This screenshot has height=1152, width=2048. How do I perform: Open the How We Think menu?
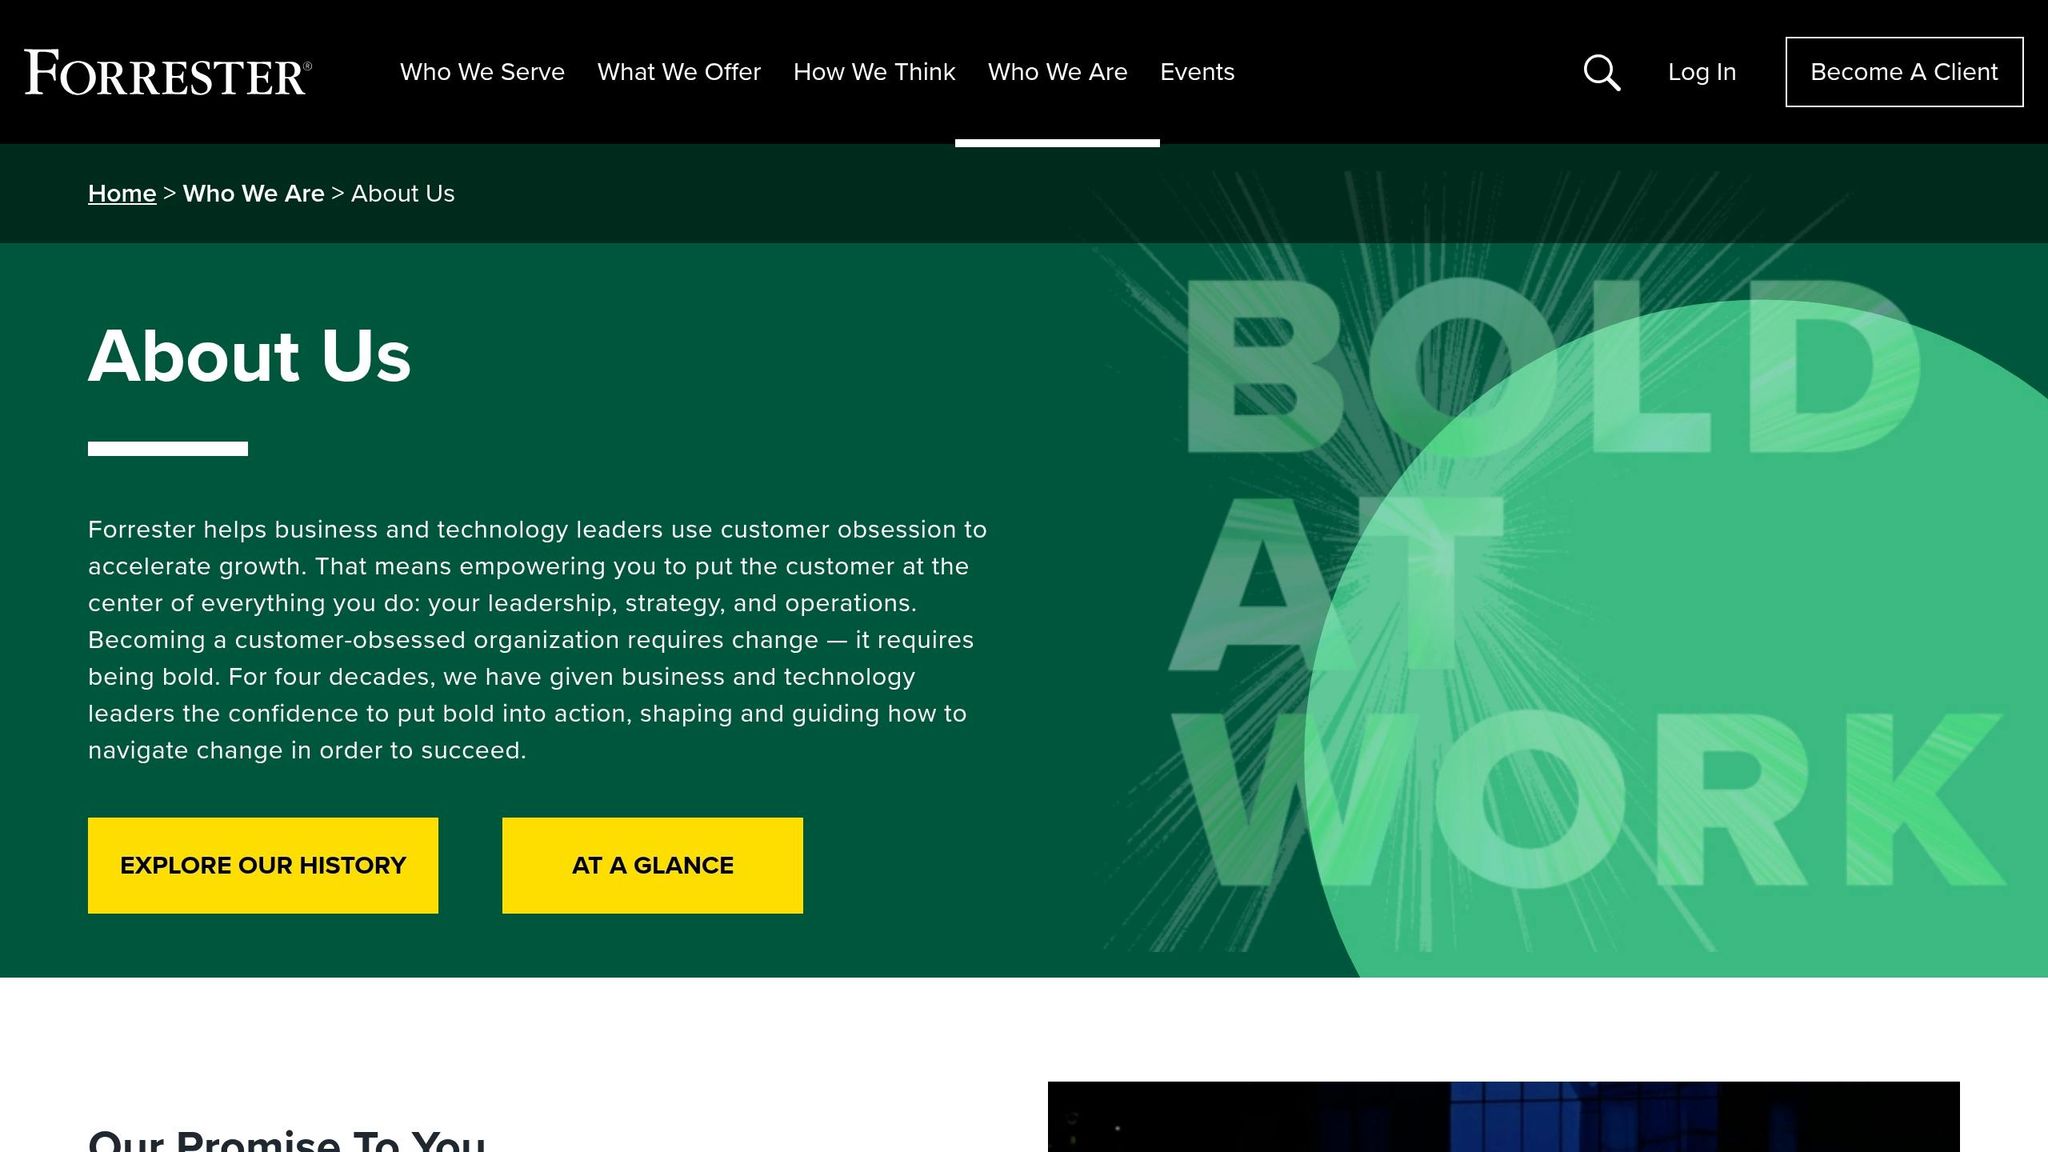pos(874,72)
